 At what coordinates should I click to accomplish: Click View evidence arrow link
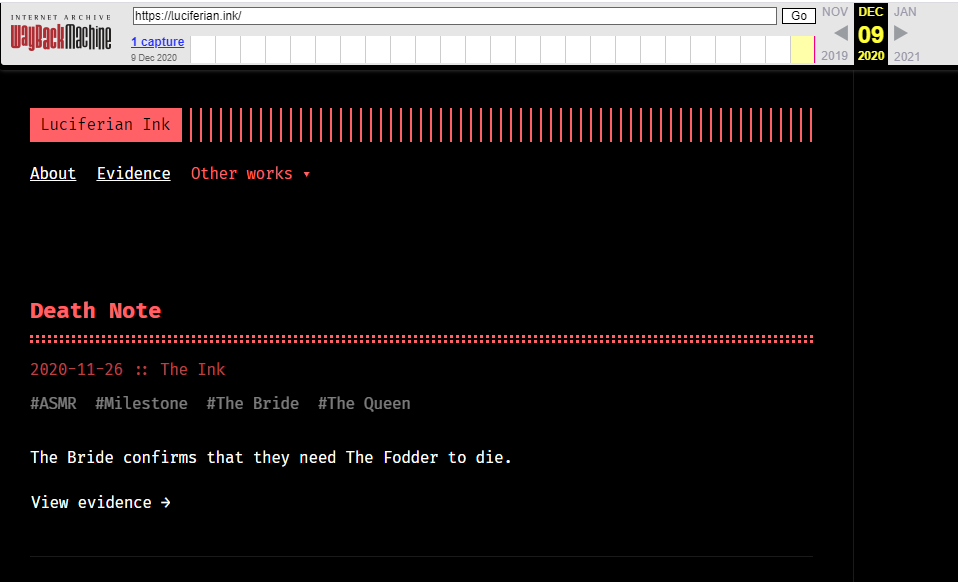pyautogui.click(x=100, y=502)
